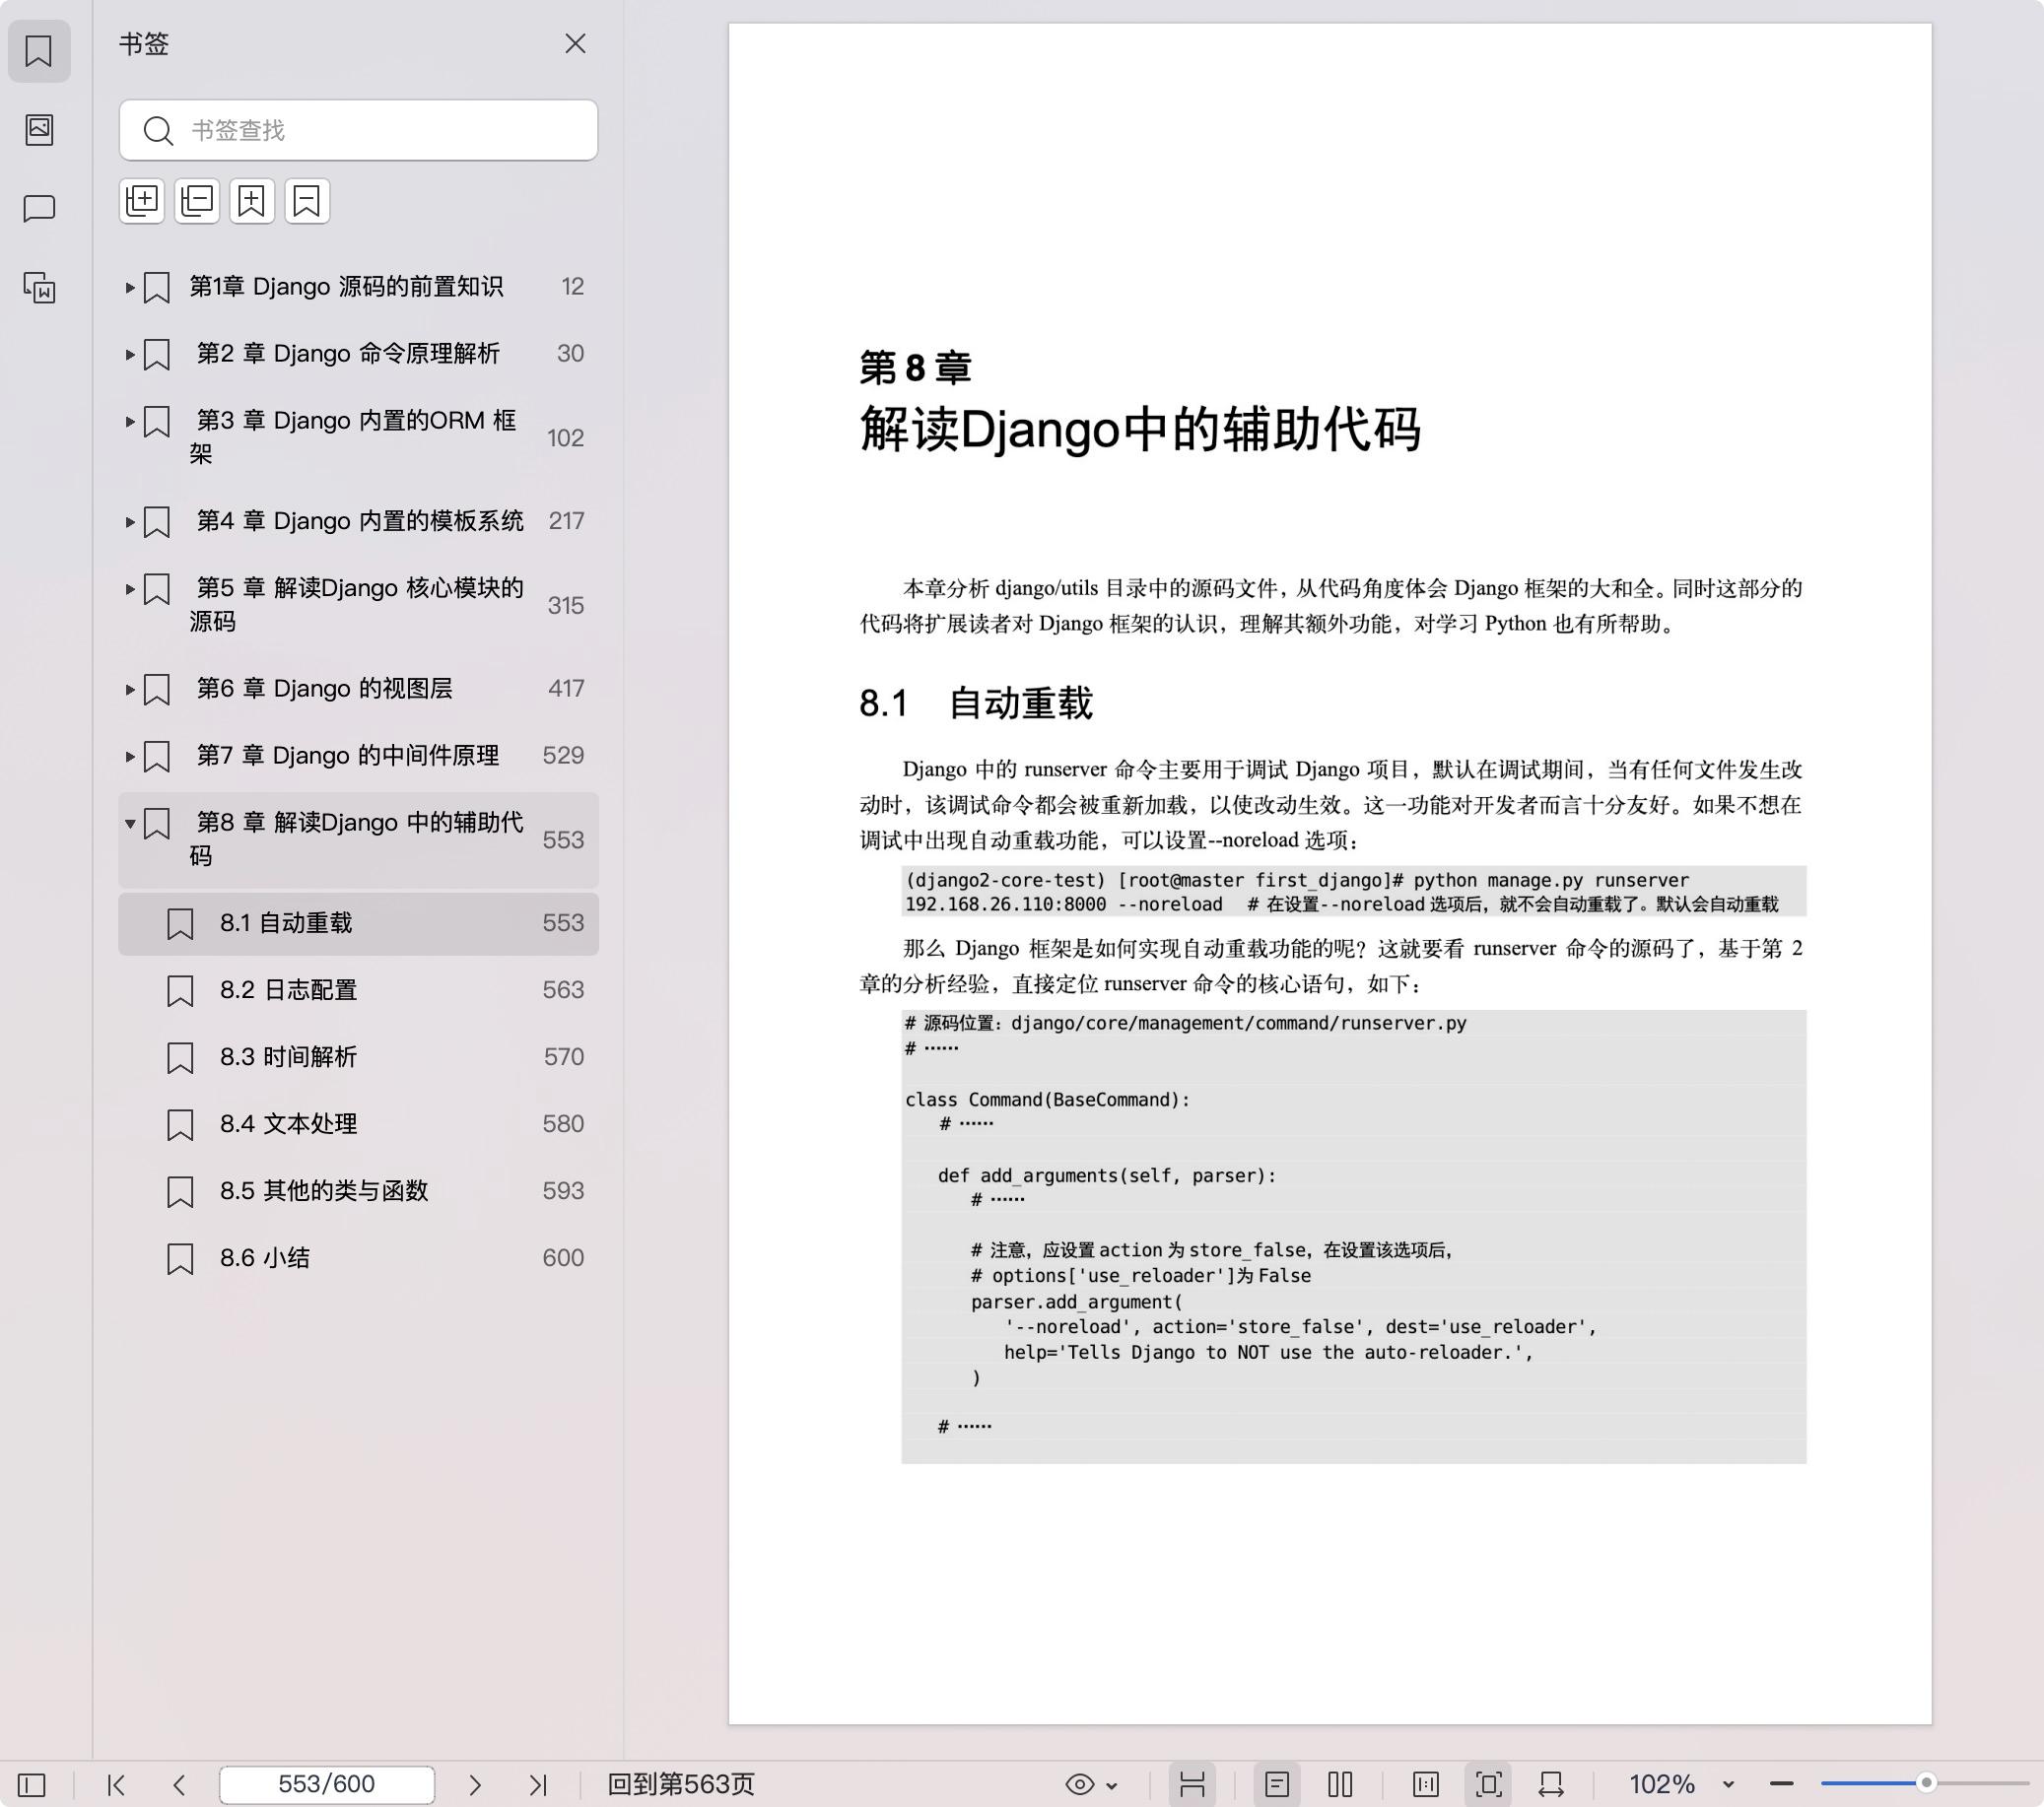Go to the next page
This screenshot has width=2044, height=1807.
[x=475, y=1784]
